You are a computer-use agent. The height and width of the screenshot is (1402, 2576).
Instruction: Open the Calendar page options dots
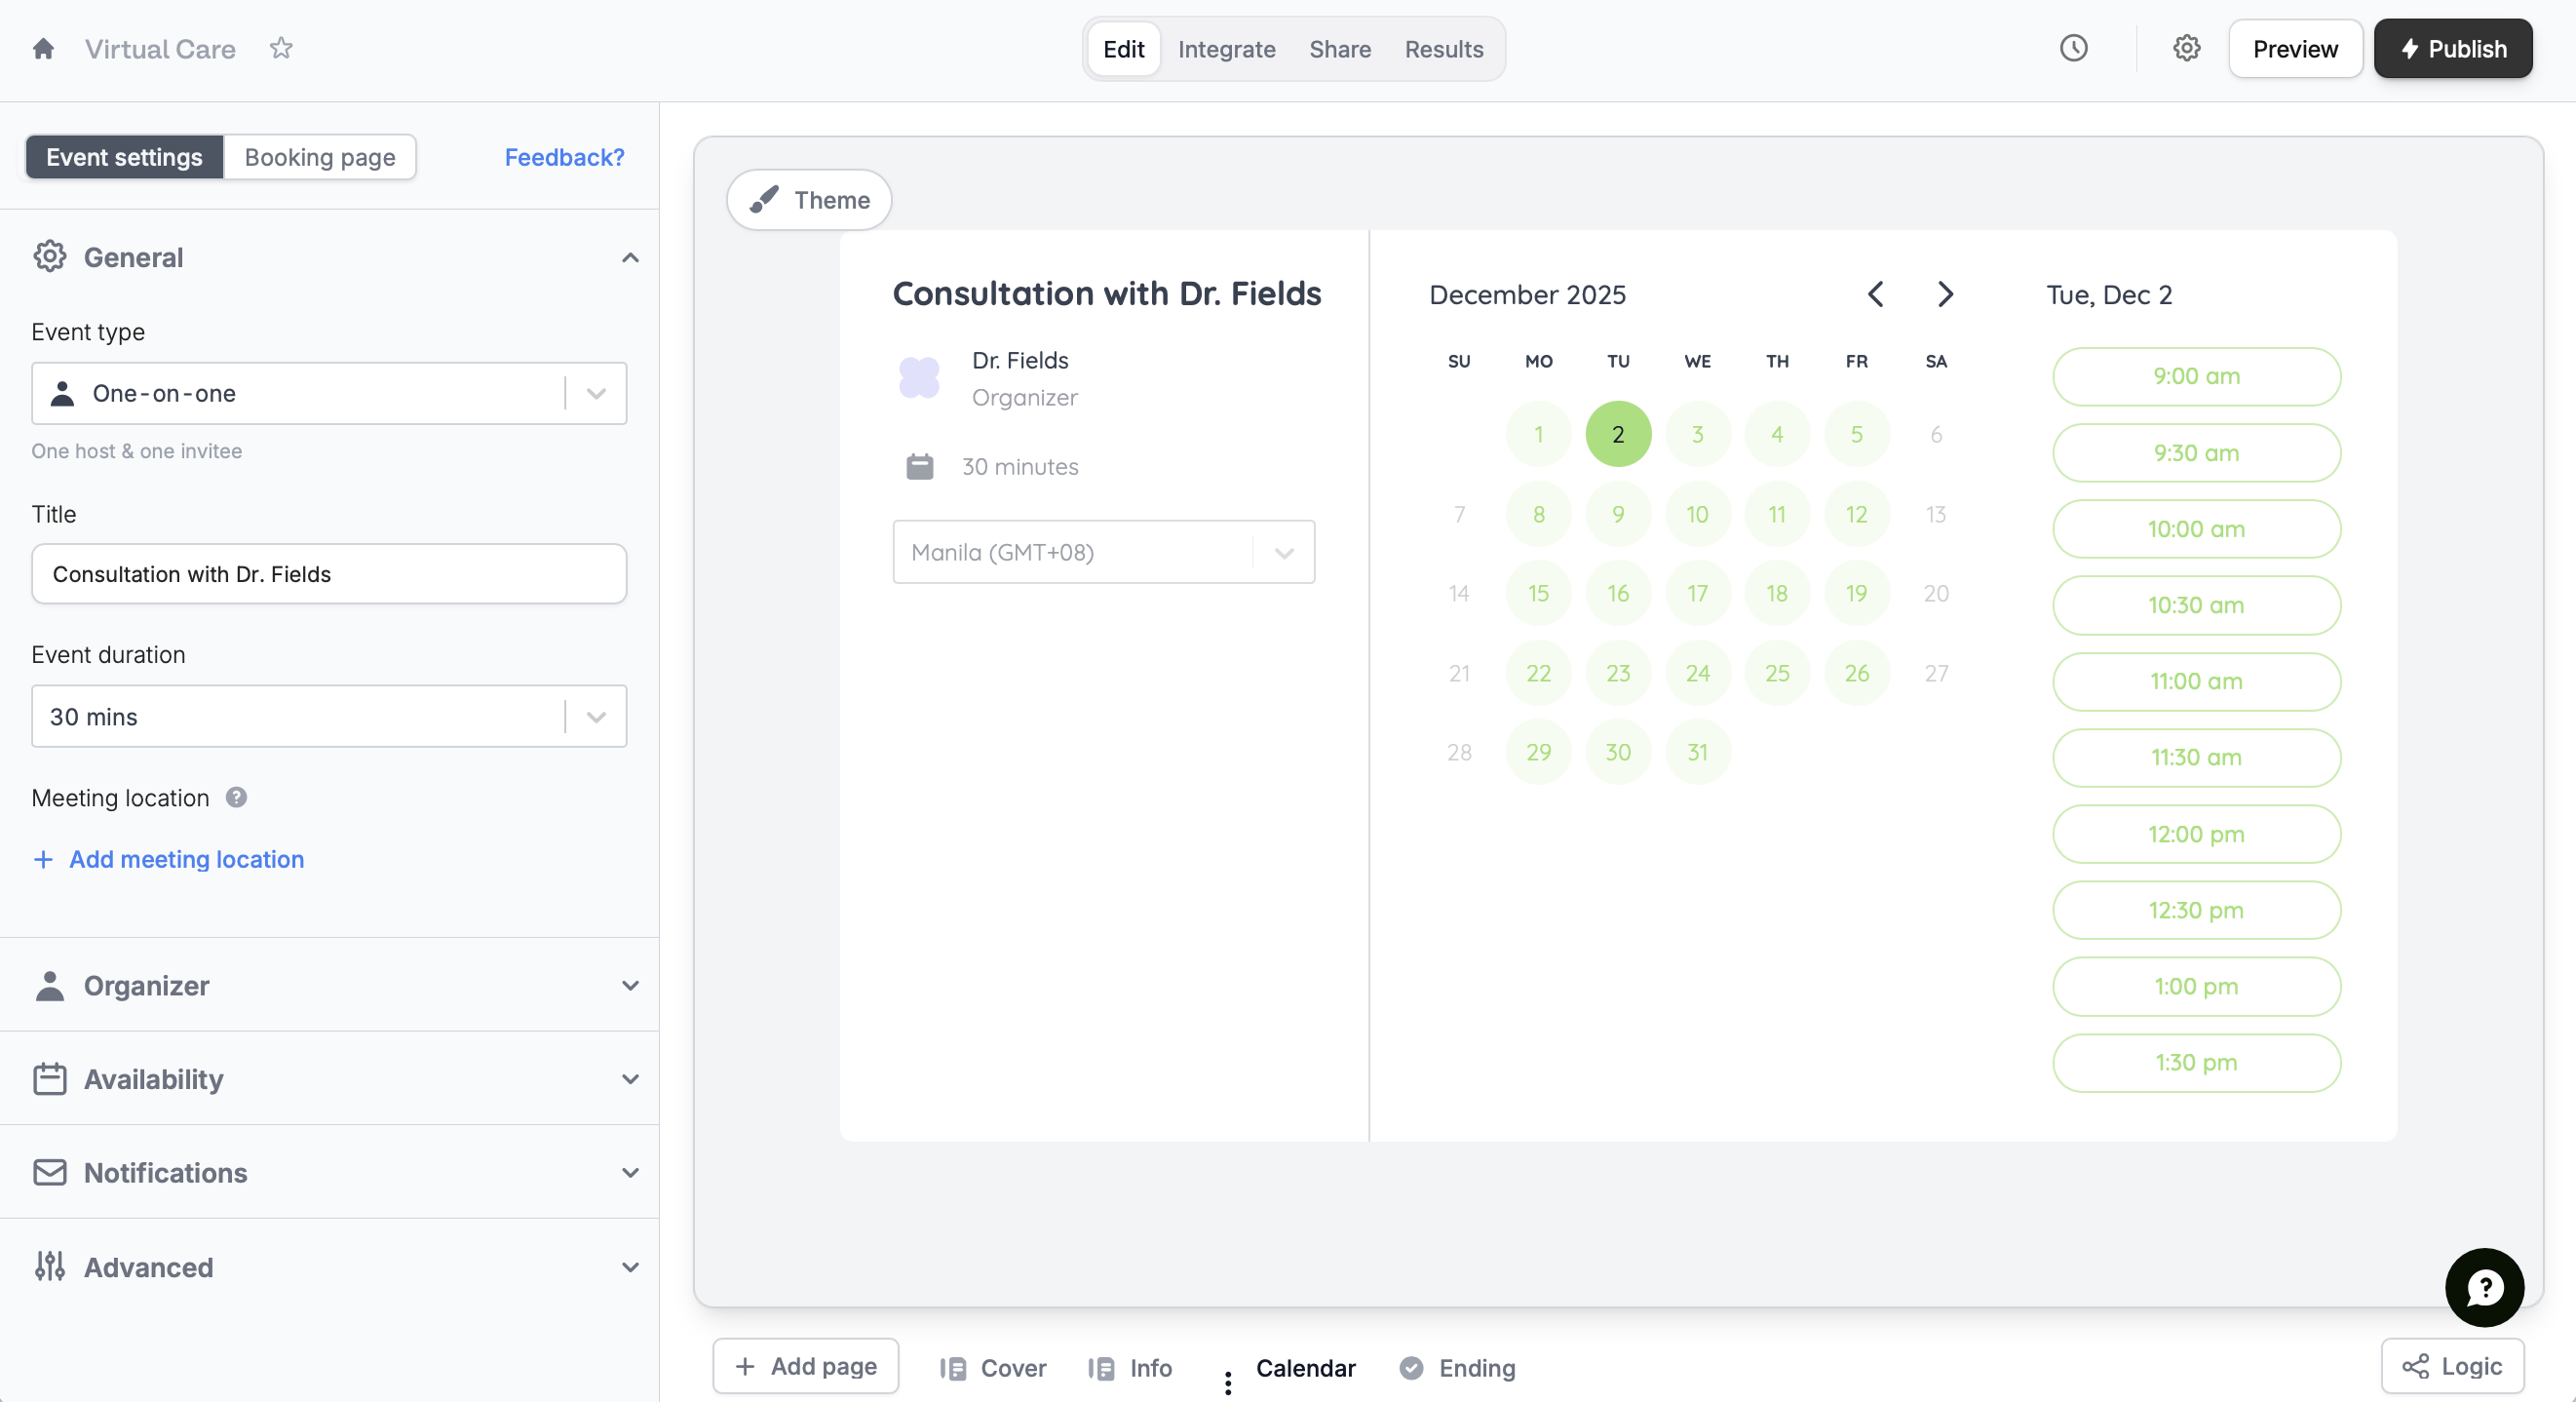(1227, 1382)
